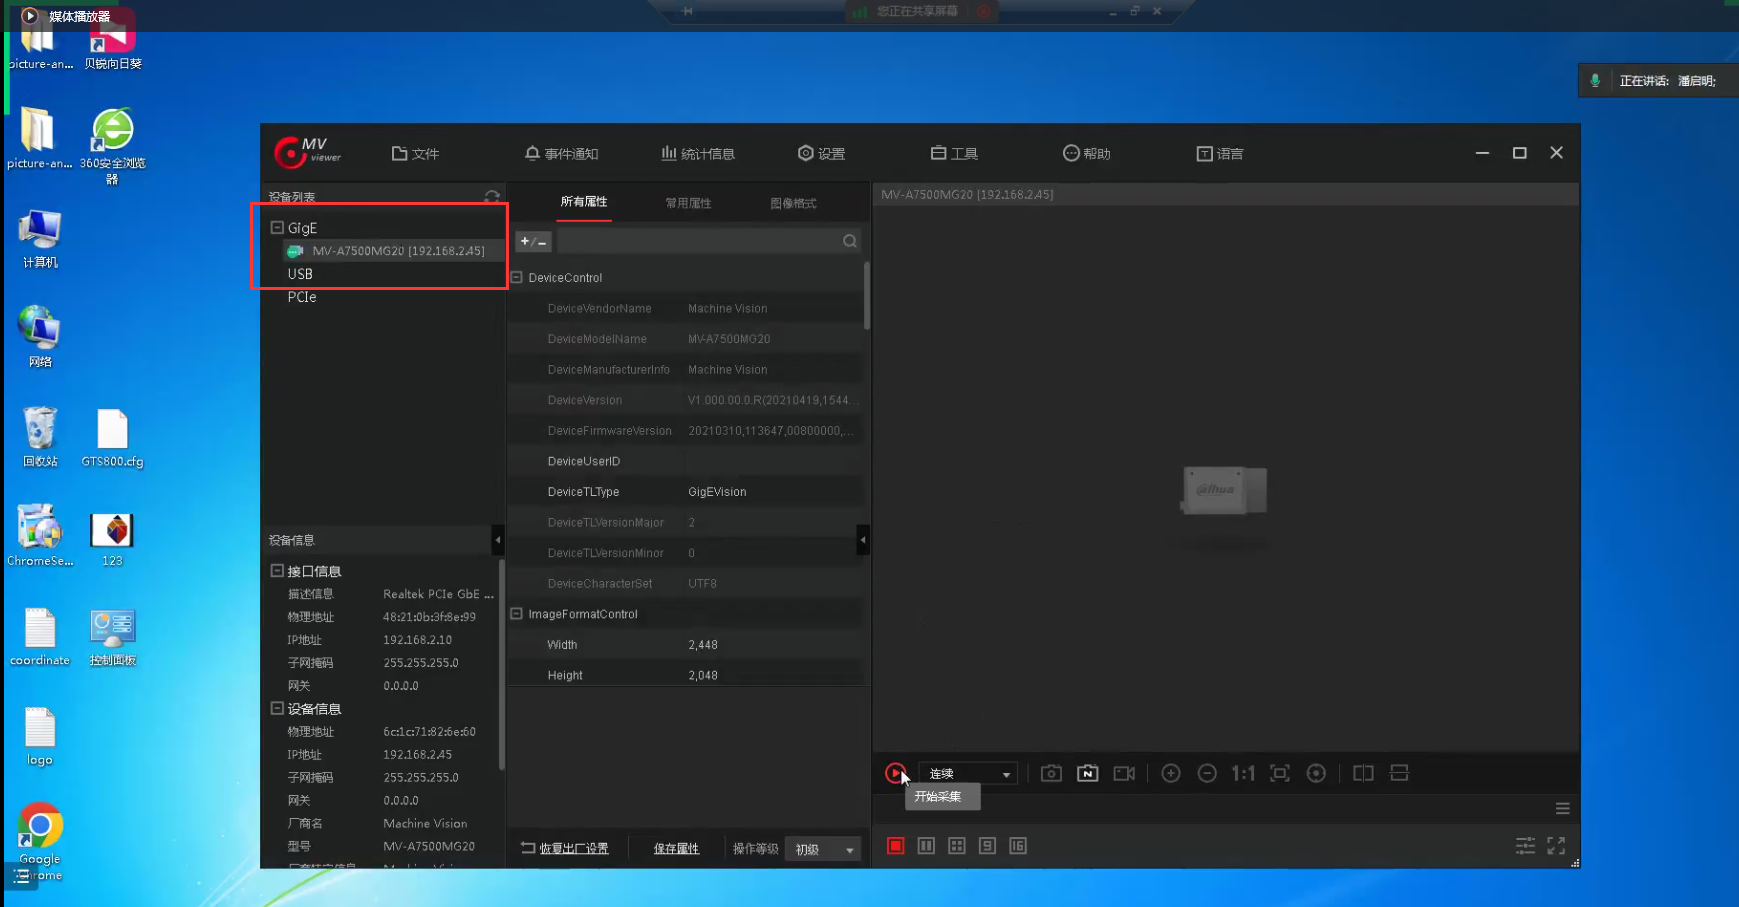Image resolution: width=1739 pixels, height=907 pixels.
Task: Refresh the device list
Action: click(x=492, y=197)
